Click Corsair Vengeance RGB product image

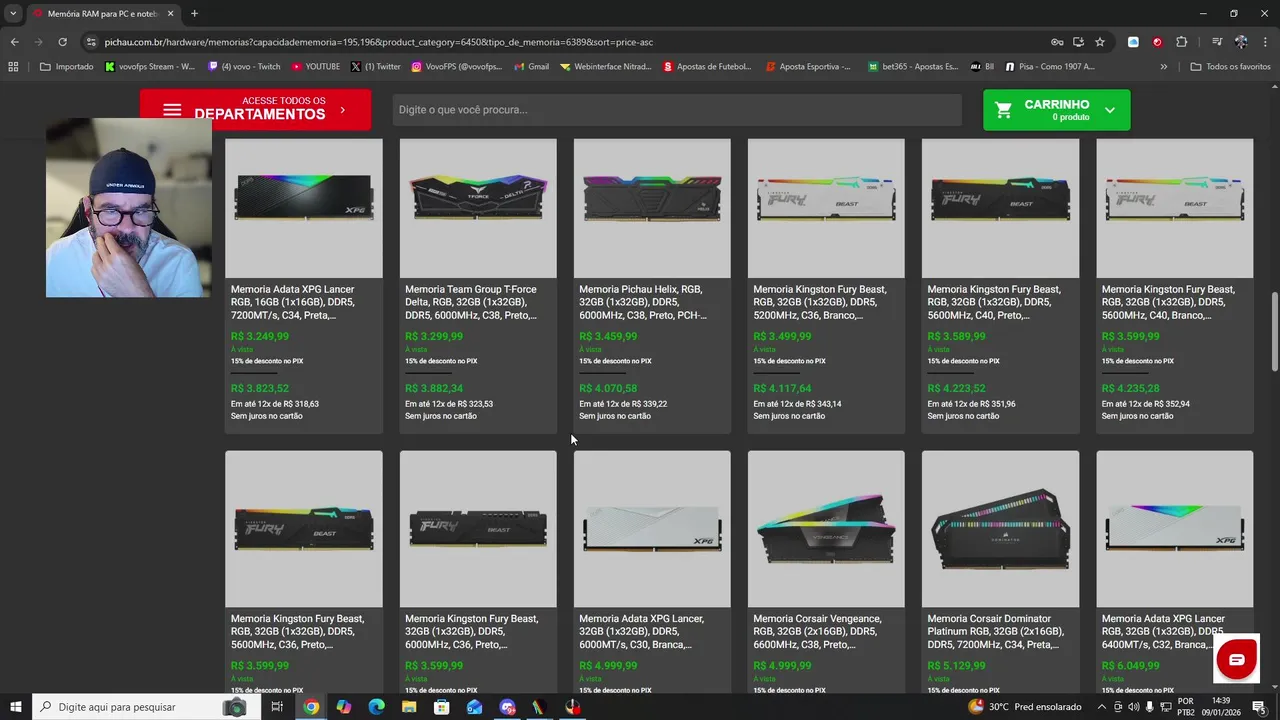pyautogui.click(x=826, y=529)
